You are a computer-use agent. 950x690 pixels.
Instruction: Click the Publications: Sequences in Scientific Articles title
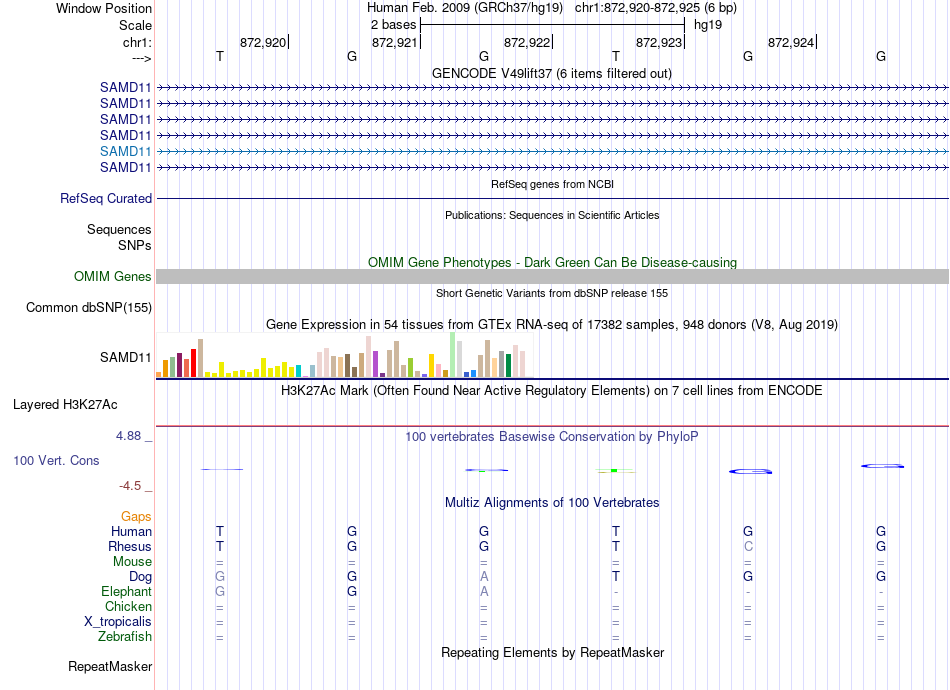[552, 215]
